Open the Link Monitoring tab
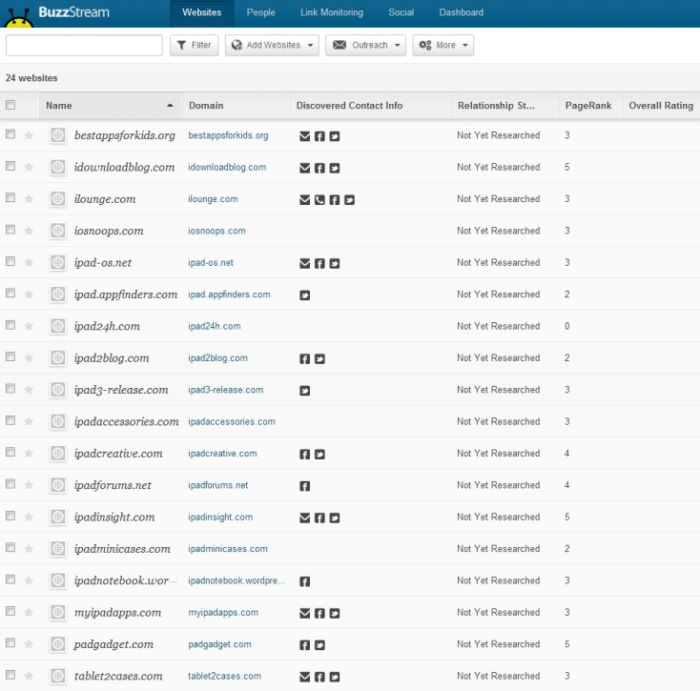700x691 pixels. [x=332, y=12]
